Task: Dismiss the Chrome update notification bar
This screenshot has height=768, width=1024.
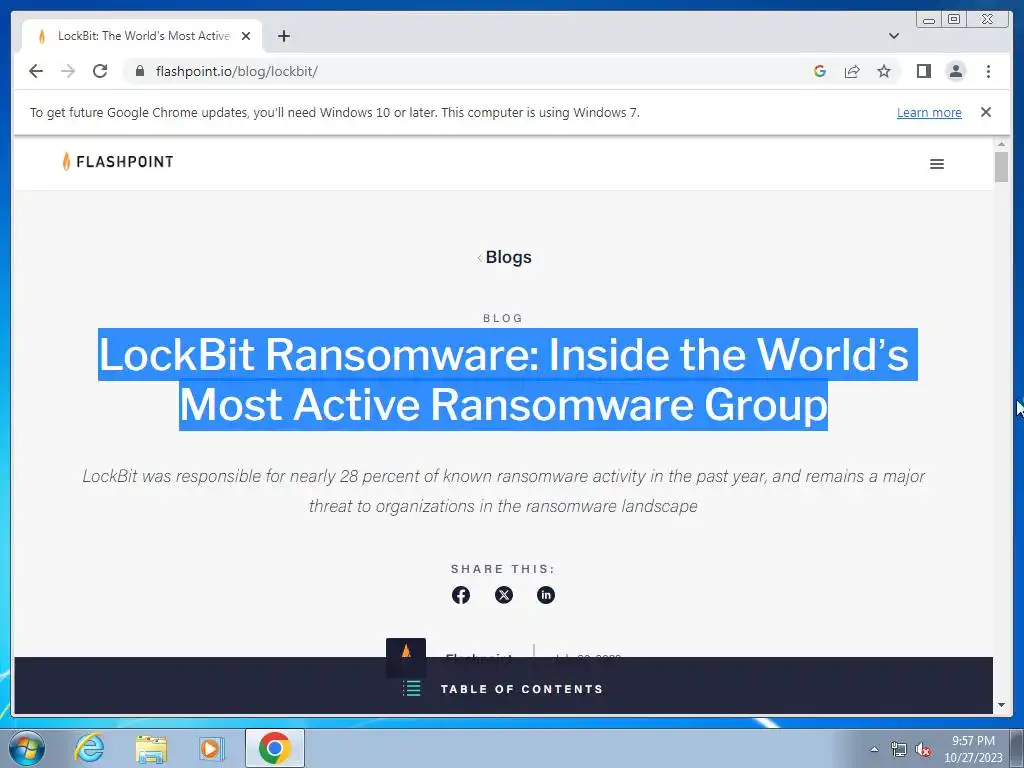Action: click(985, 112)
